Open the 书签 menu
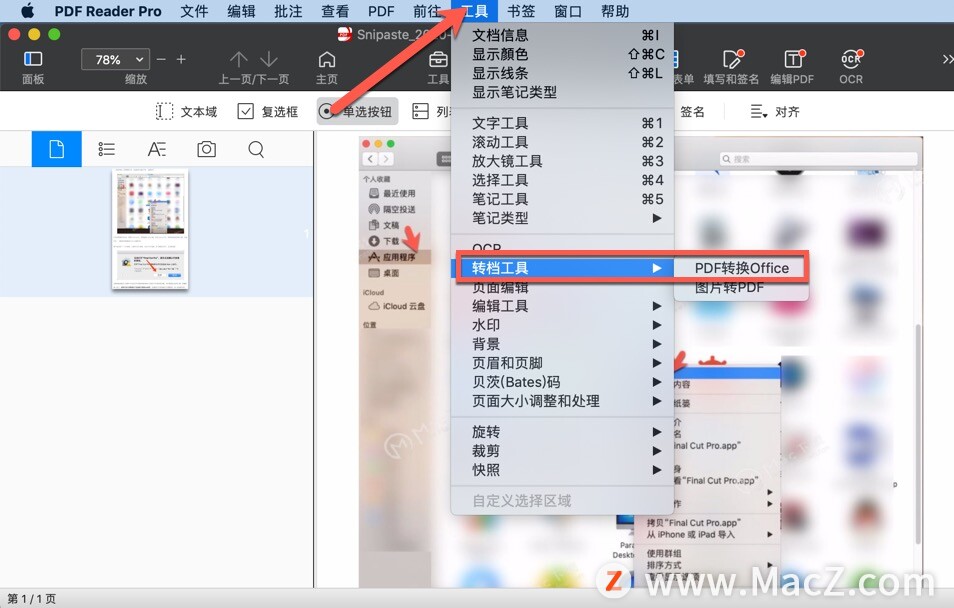 click(x=521, y=11)
